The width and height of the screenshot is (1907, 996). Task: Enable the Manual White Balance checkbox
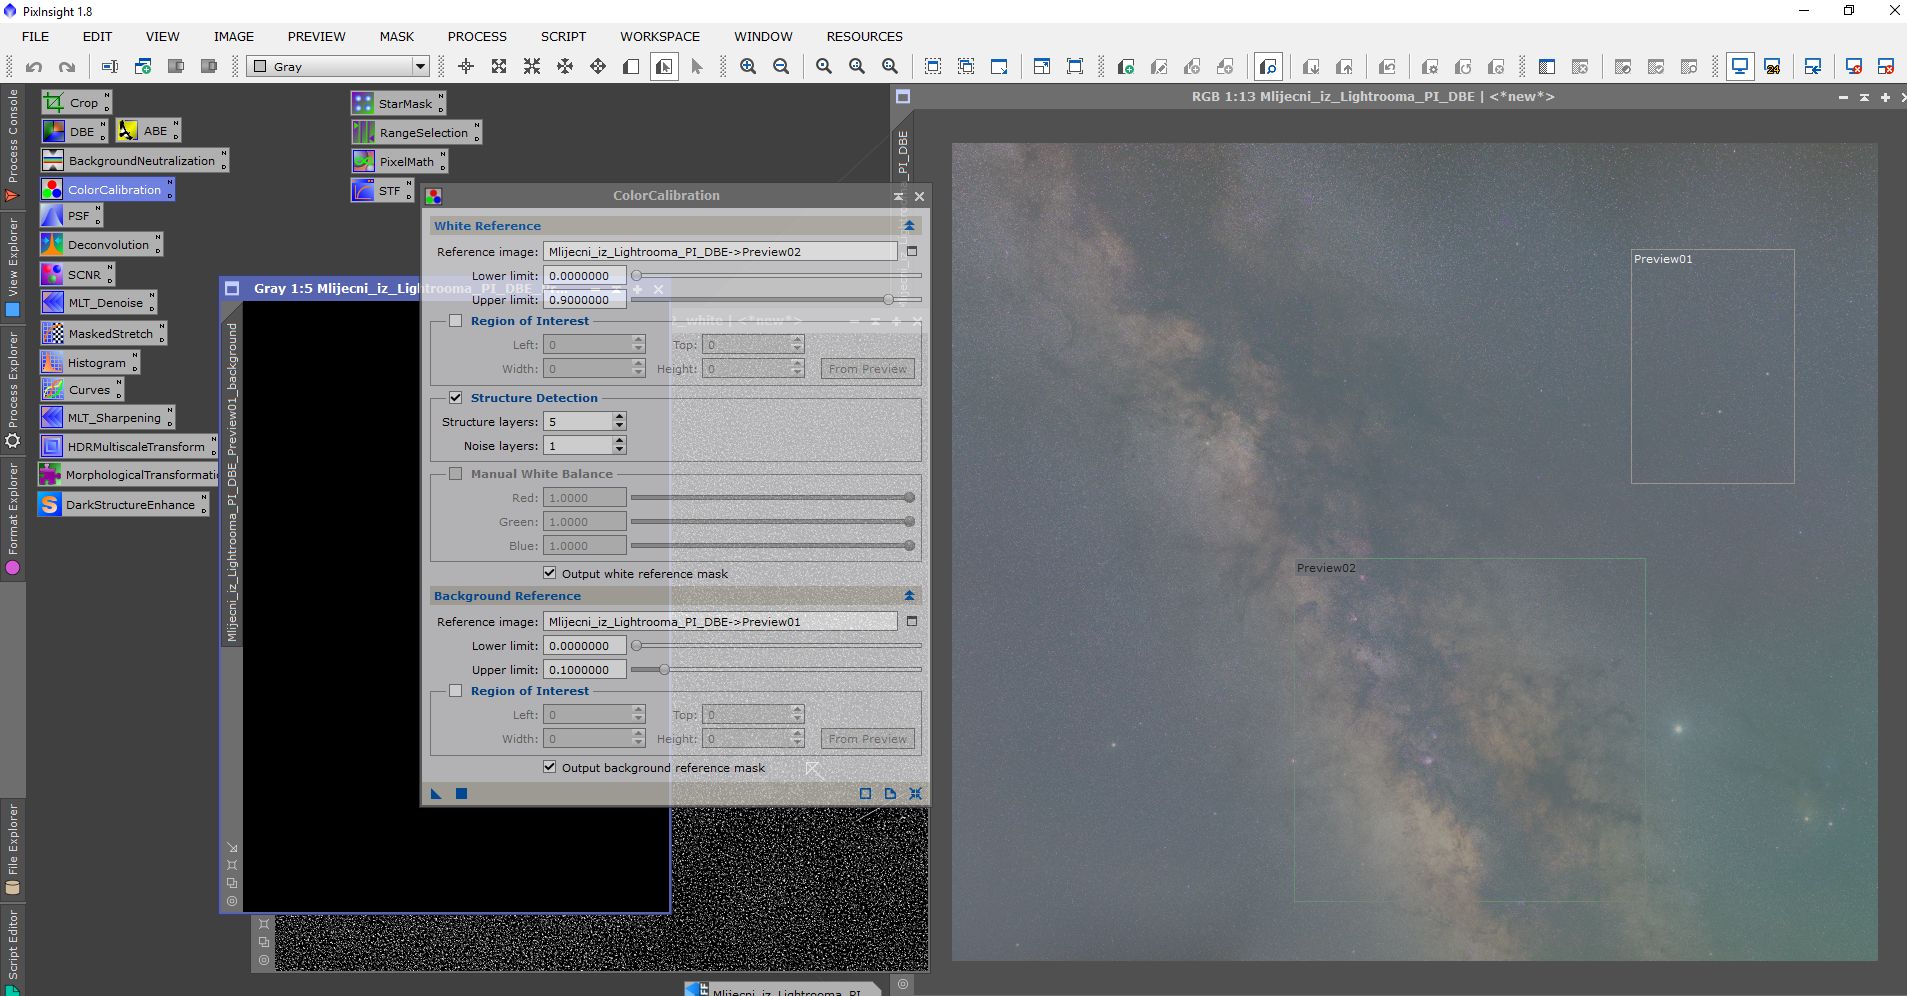coord(456,474)
